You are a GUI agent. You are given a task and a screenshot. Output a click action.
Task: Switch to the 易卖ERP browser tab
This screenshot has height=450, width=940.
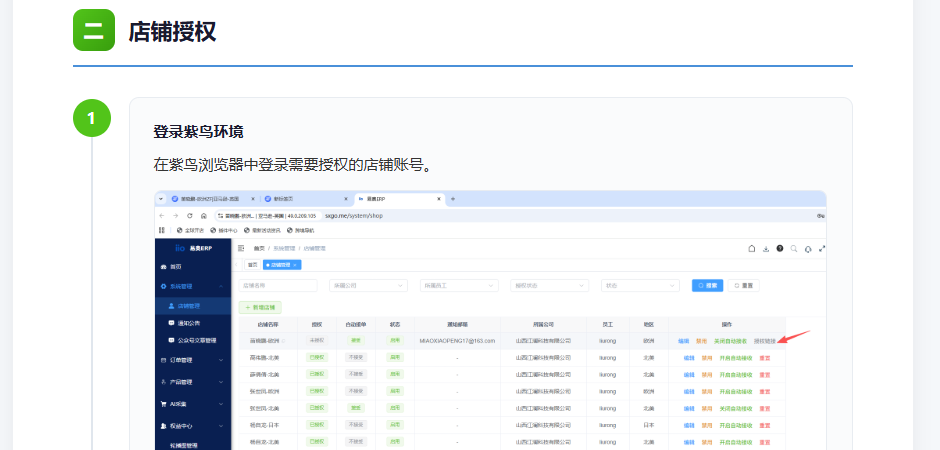click(400, 199)
